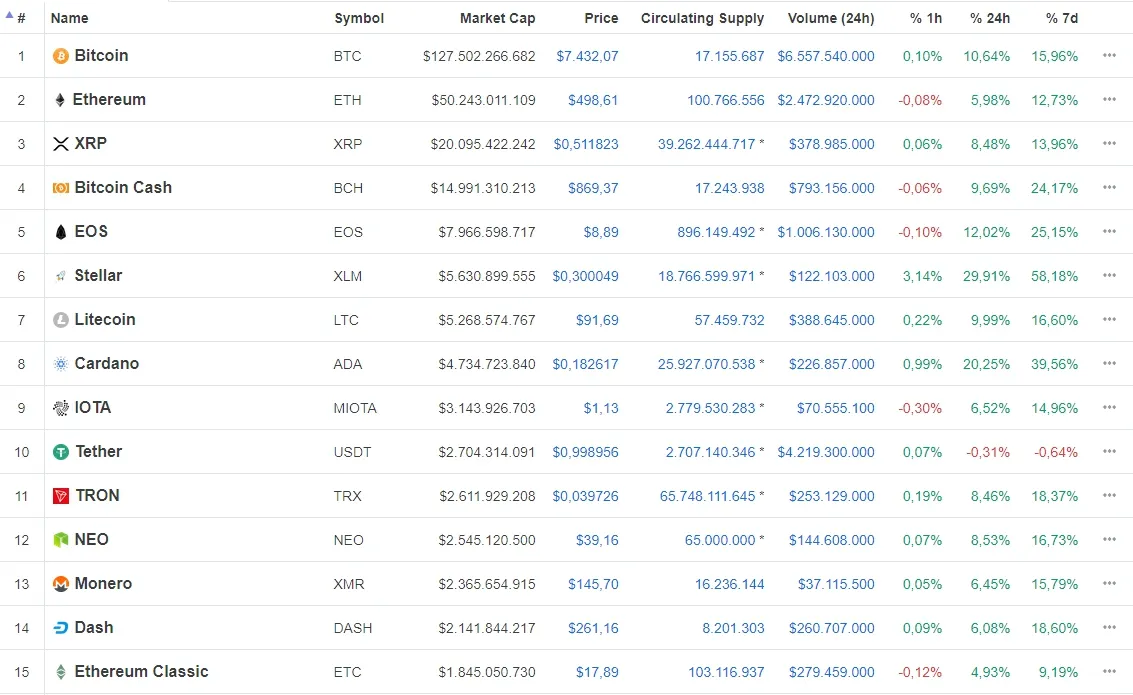Click the Monero logo icon
This screenshot has width=1133, height=695.
tap(61, 584)
